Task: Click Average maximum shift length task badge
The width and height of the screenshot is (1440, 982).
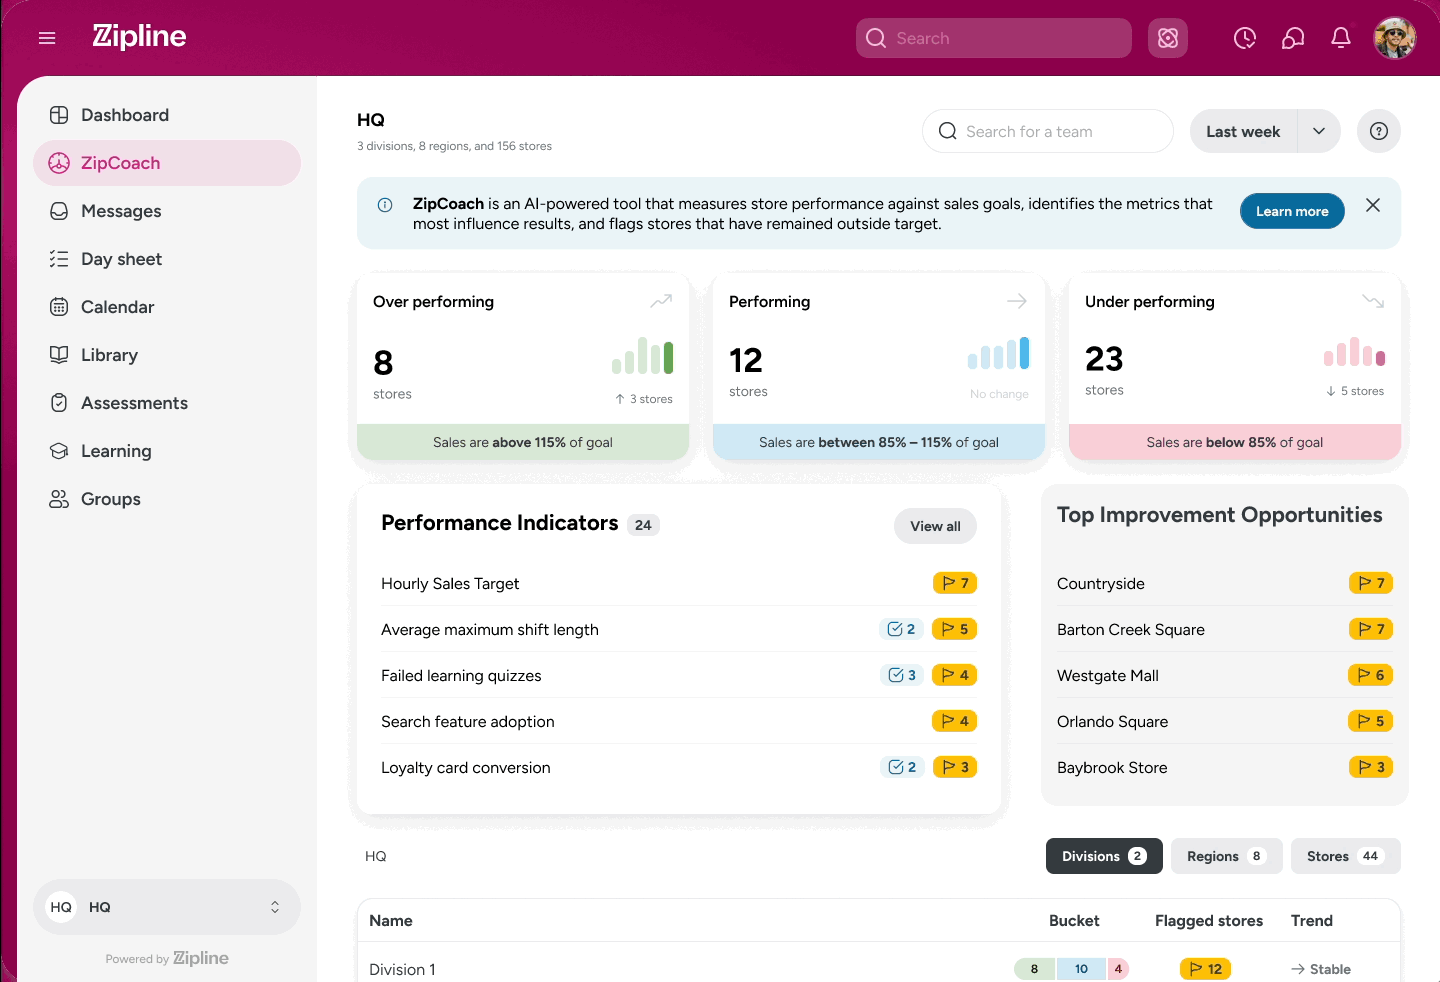Action: (901, 629)
